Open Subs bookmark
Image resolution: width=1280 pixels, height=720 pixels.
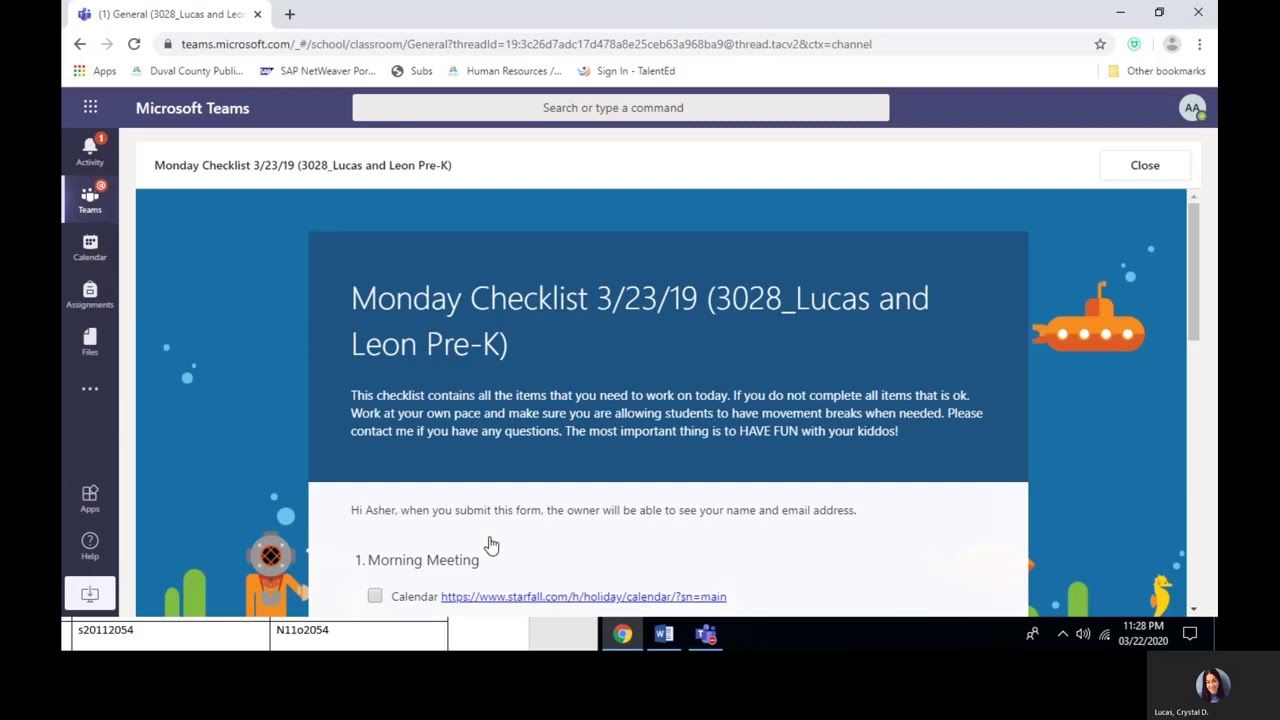[x=411, y=71]
